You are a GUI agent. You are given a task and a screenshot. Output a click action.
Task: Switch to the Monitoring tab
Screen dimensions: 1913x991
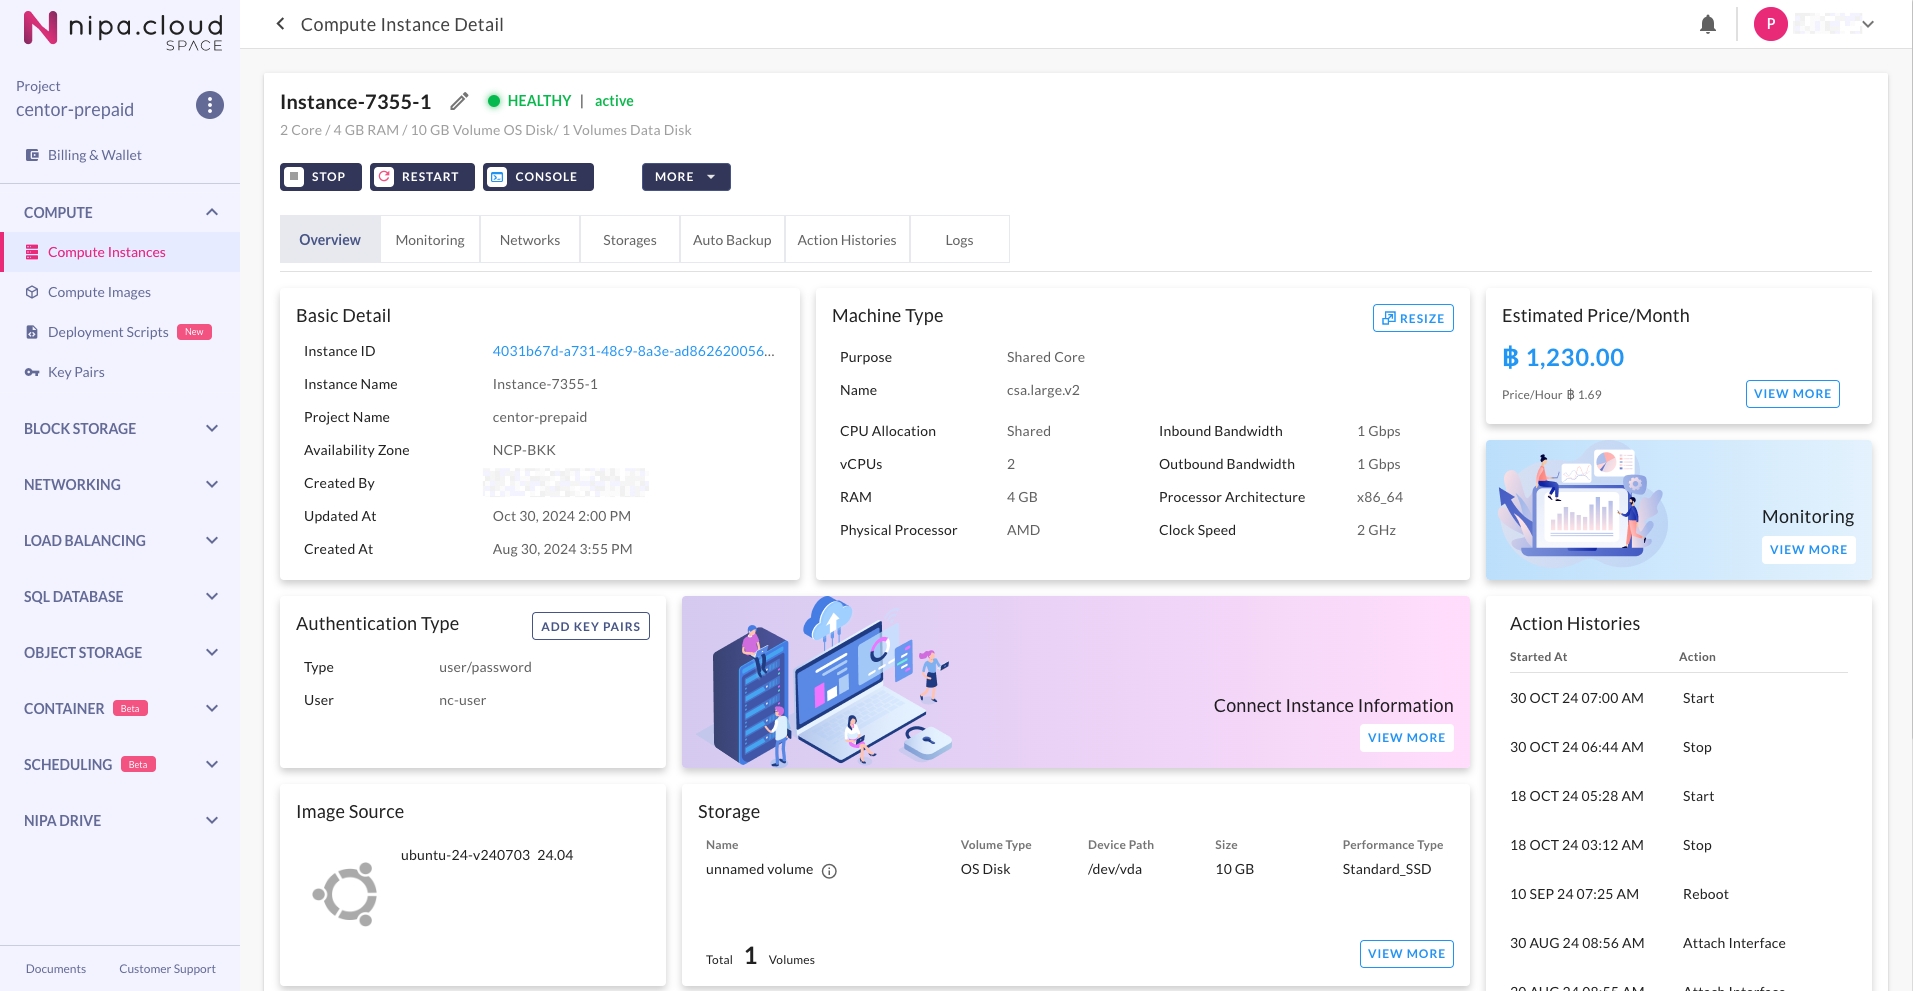[x=430, y=240]
